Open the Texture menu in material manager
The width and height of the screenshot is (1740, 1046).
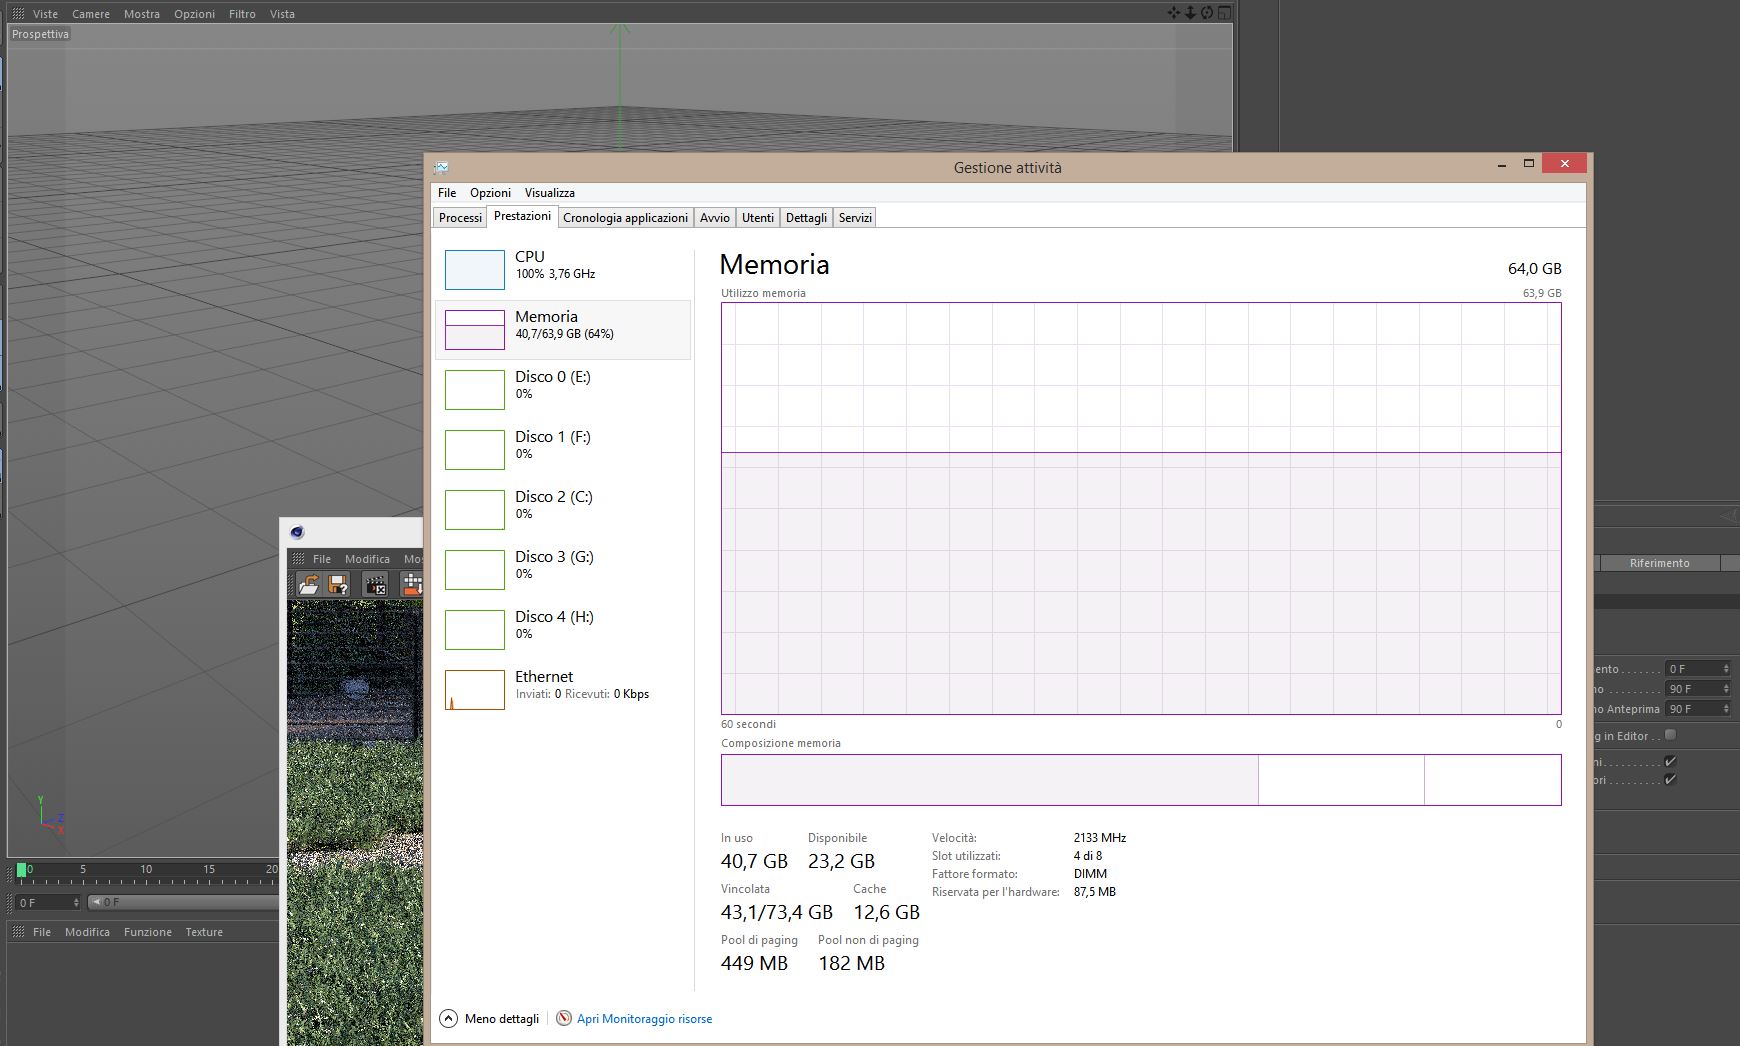coord(204,932)
